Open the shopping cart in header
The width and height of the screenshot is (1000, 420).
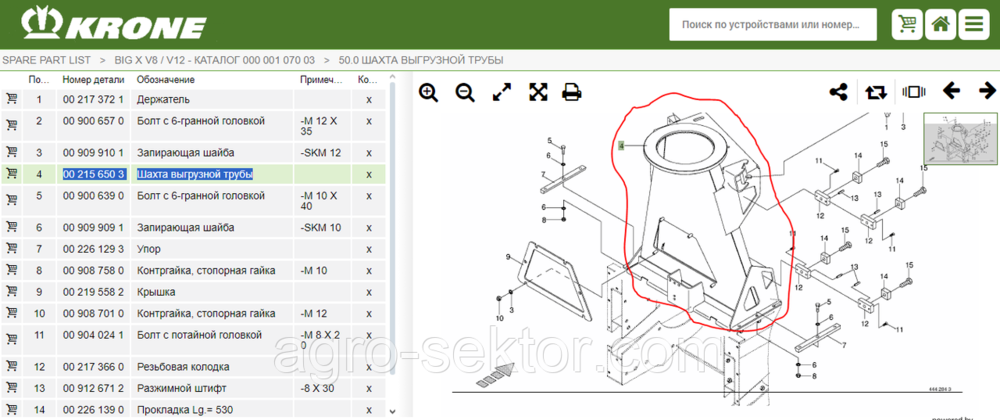(x=907, y=25)
